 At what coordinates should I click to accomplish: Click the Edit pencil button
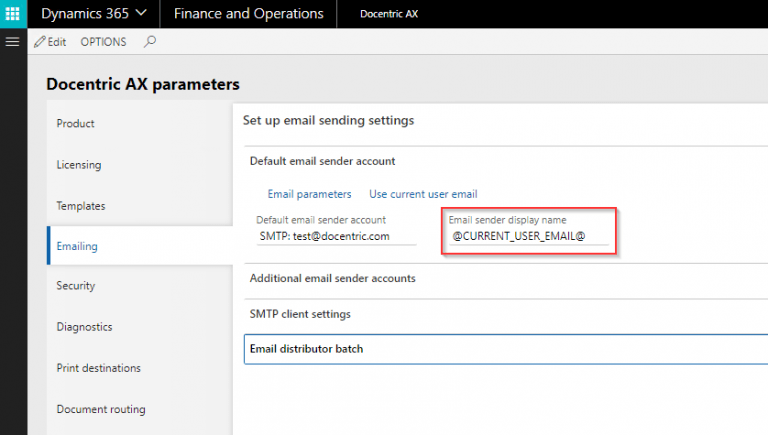(x=50, y=42)
